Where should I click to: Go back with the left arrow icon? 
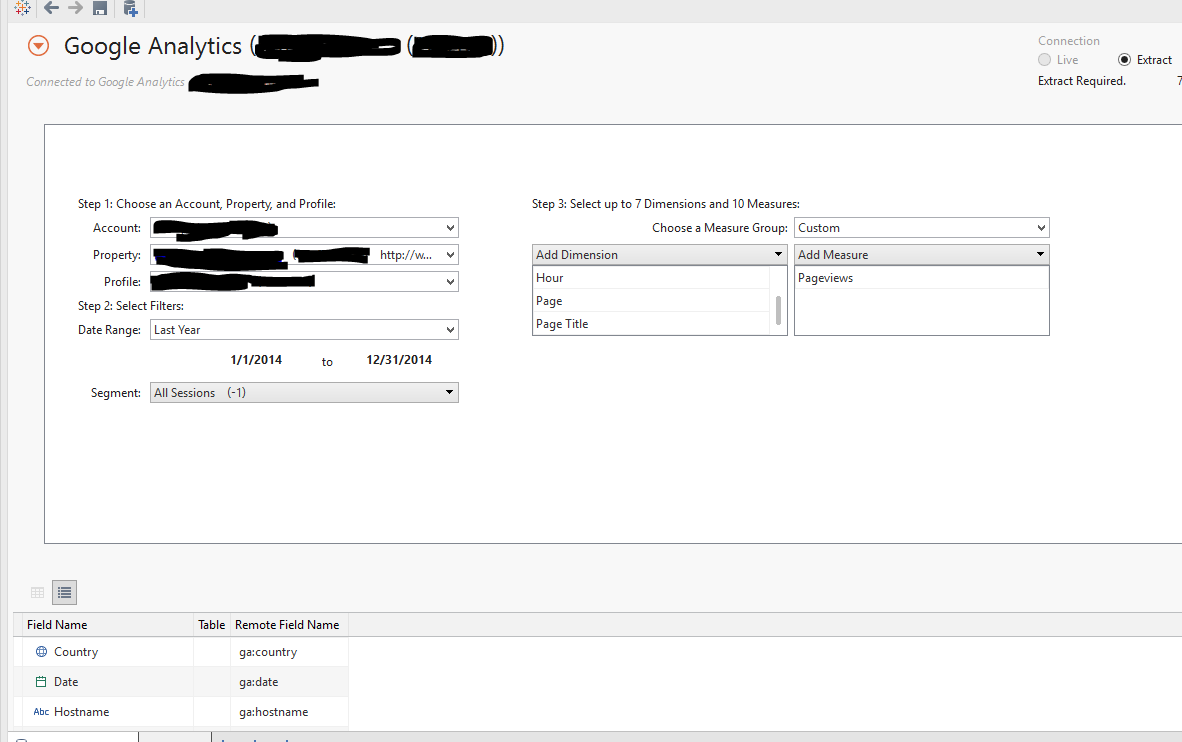tap(51, 8)
